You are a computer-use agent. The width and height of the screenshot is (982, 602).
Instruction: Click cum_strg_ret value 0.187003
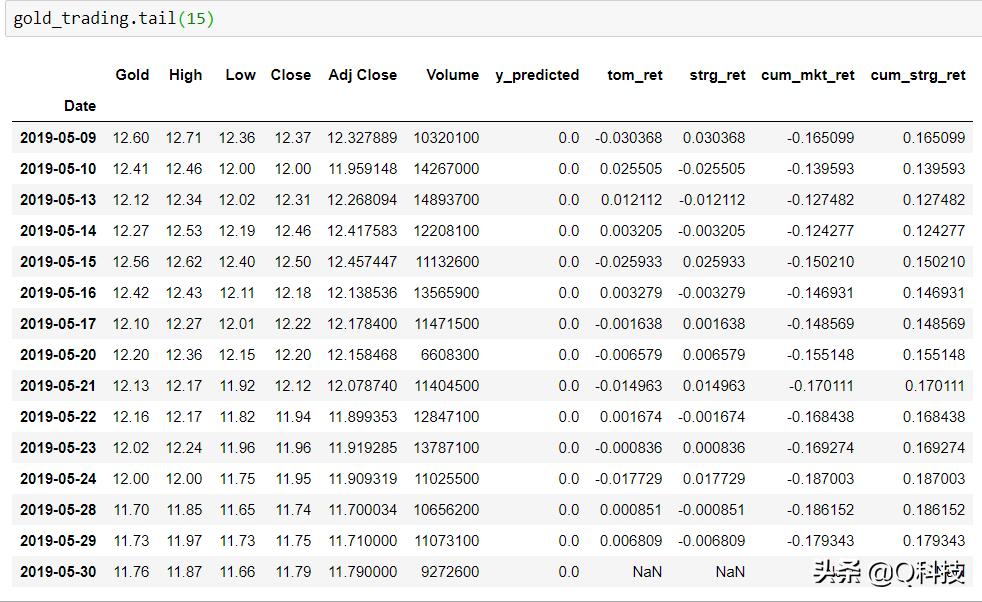(x=934, y=479)
